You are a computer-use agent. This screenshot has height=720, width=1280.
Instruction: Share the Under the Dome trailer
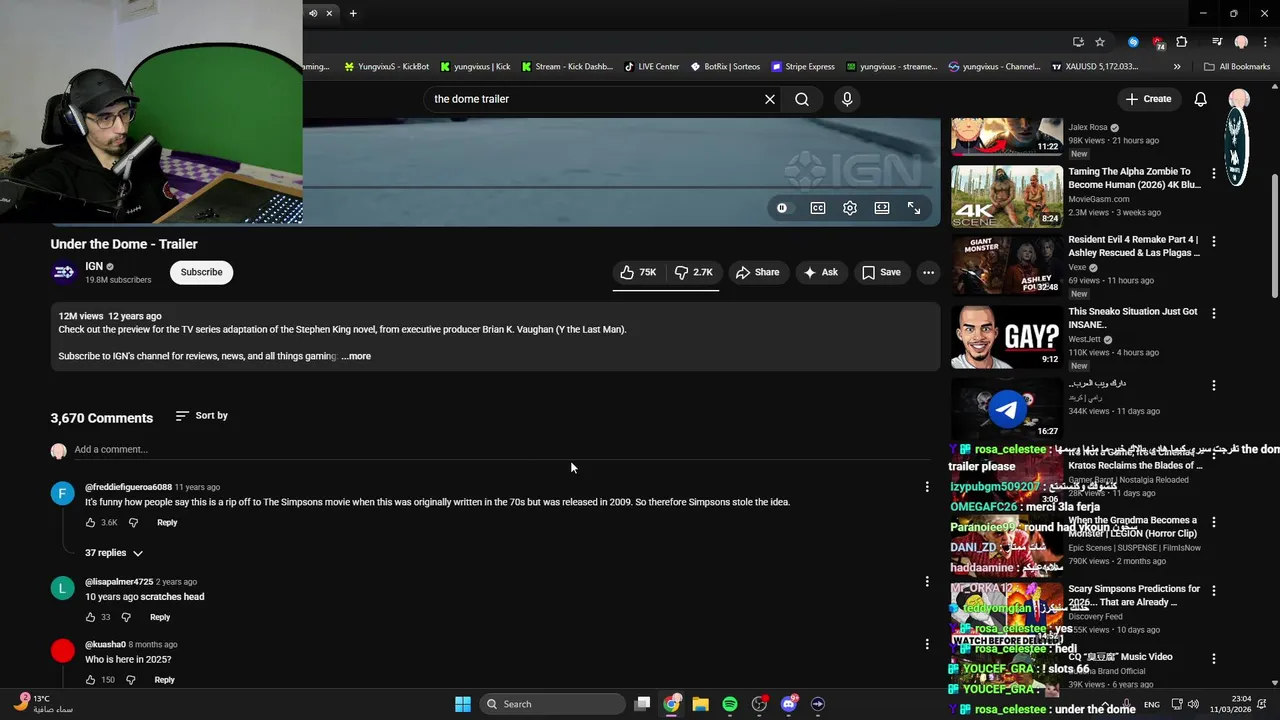[757, 272]
